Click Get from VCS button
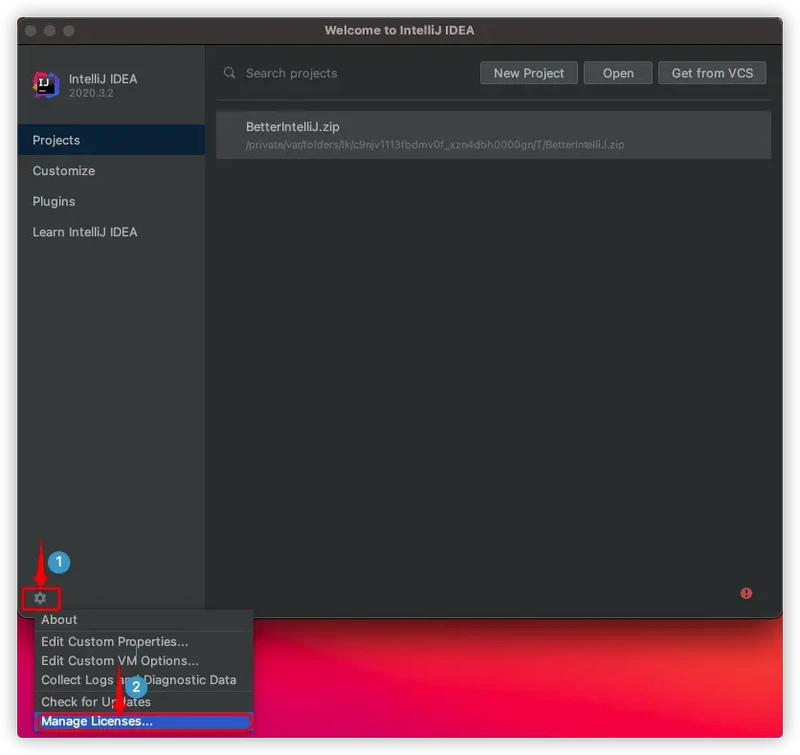 pos(712,73)
